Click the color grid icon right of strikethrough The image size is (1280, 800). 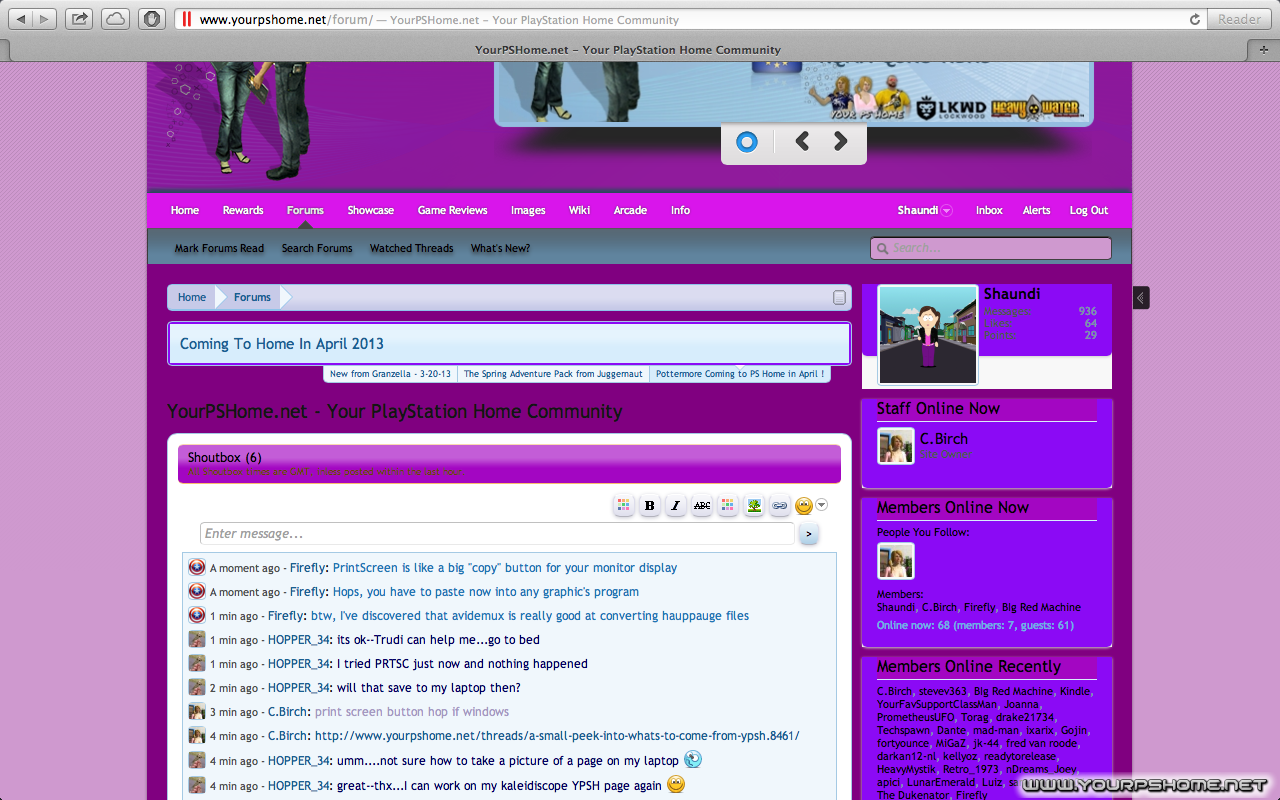click(x=728, y=506)
